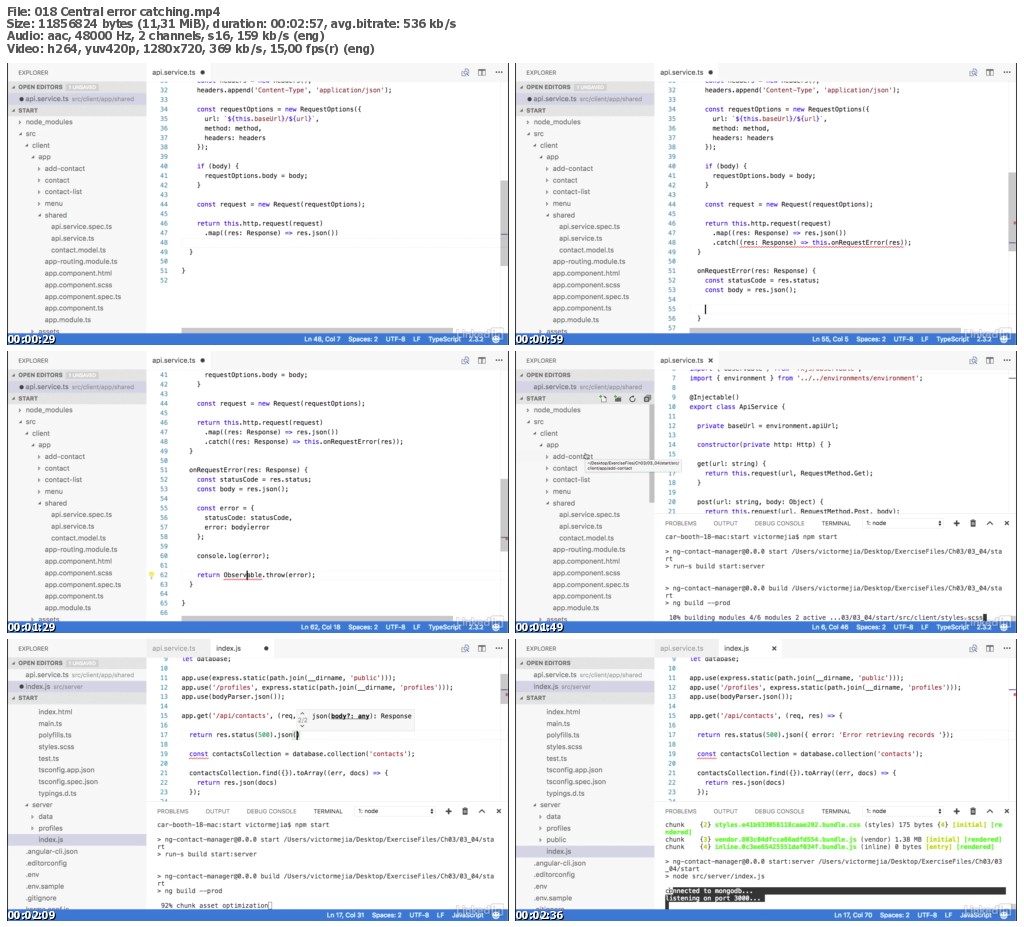Open app-routing.module.ts in 00:01:29 explorer
Viewport: 1024px width, 927px height.
point(81,550)
